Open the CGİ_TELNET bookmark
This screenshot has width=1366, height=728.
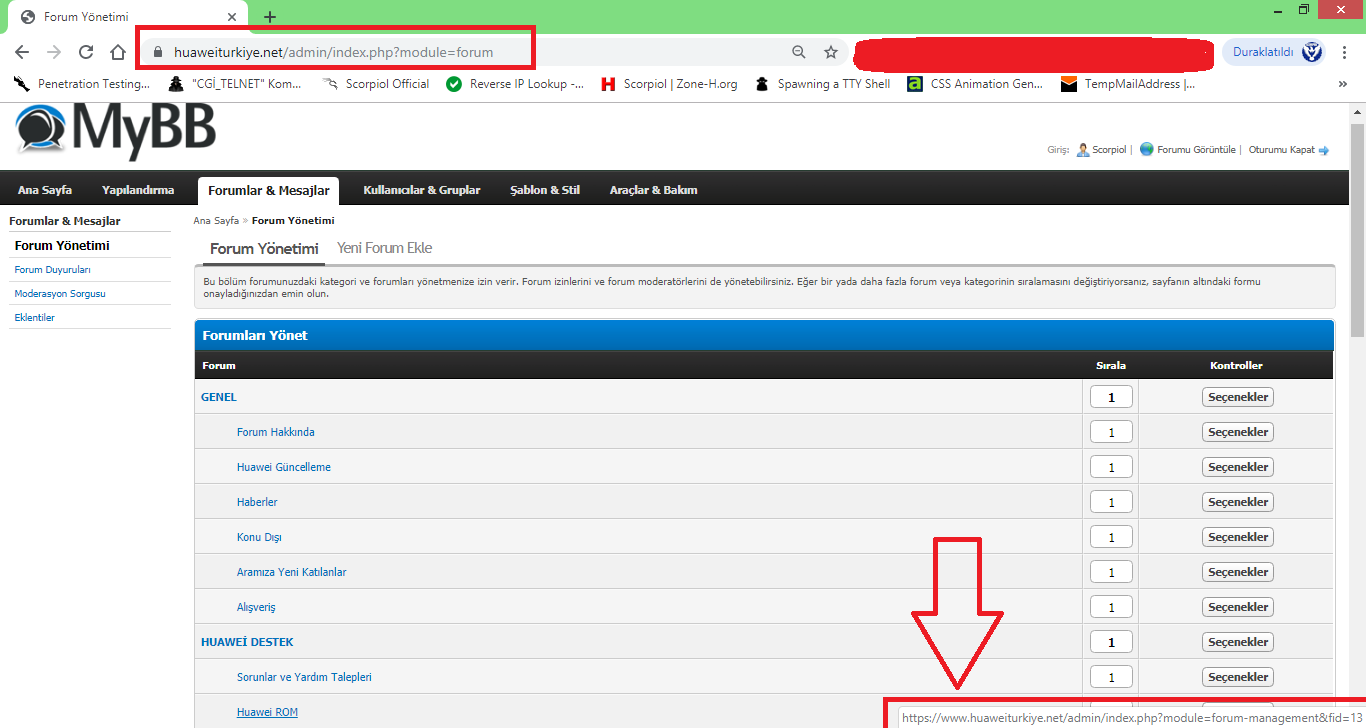(x=235, y=84)
